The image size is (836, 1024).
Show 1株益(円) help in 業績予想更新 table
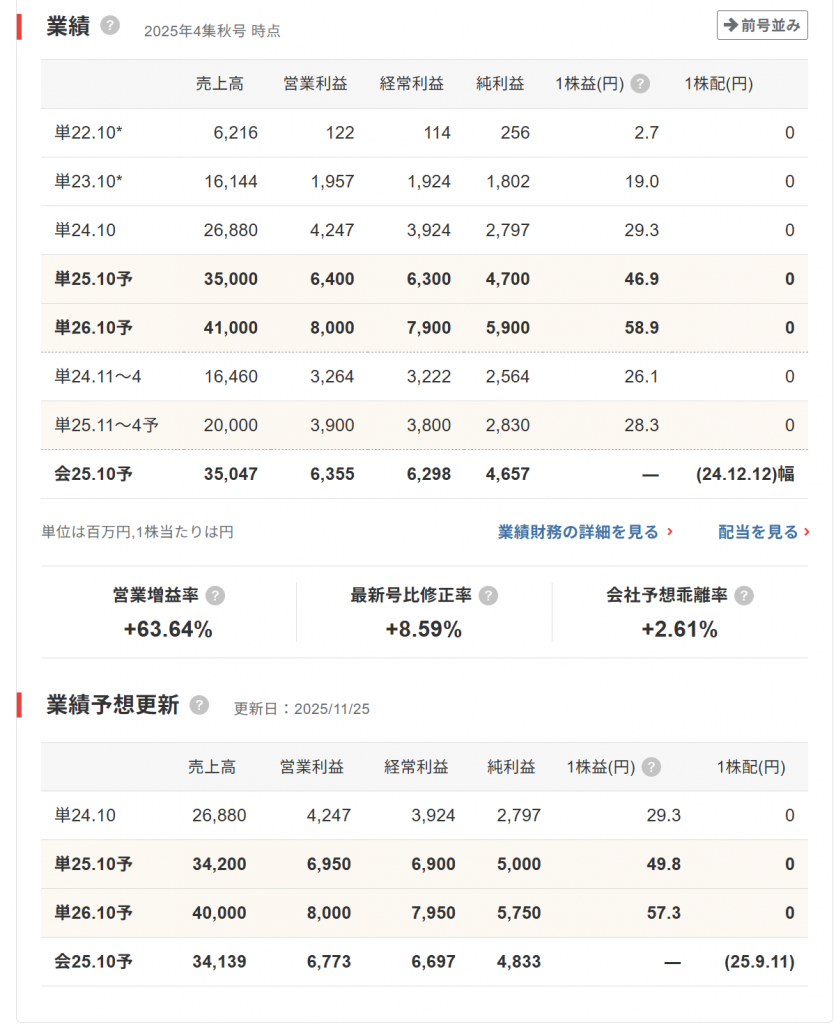[652, 767]
